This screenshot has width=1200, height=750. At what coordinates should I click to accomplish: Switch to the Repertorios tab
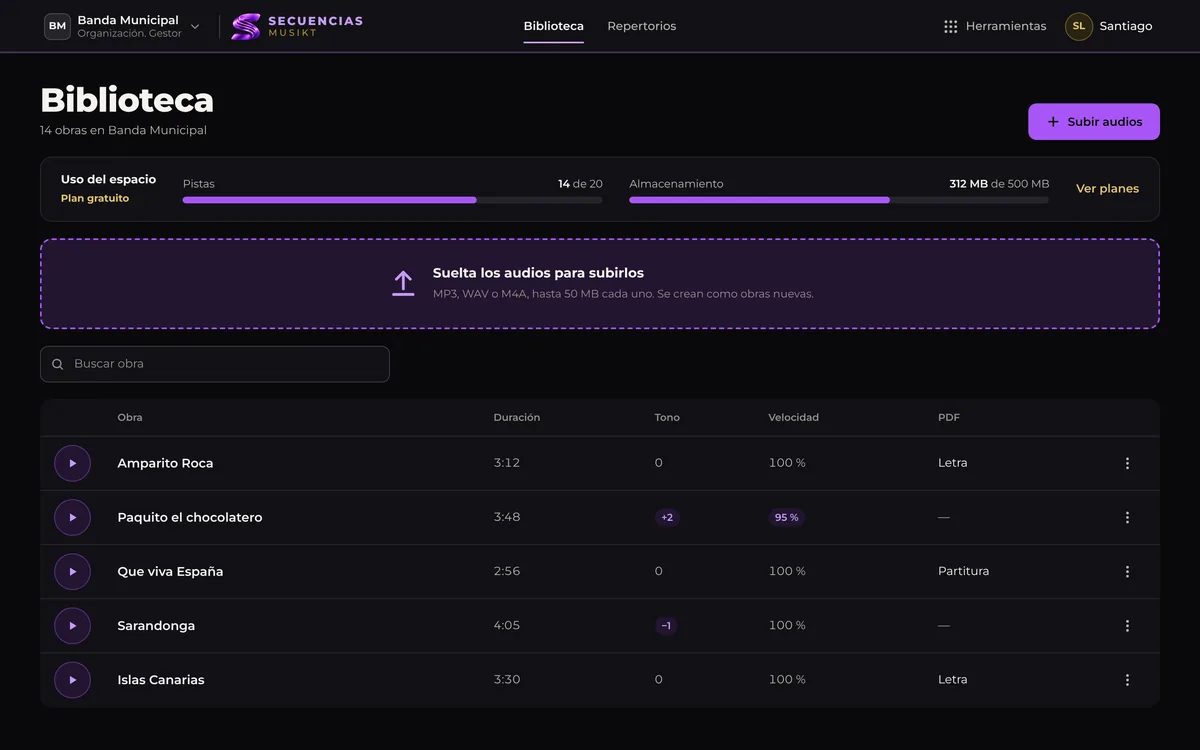click(x=642, y=26)
